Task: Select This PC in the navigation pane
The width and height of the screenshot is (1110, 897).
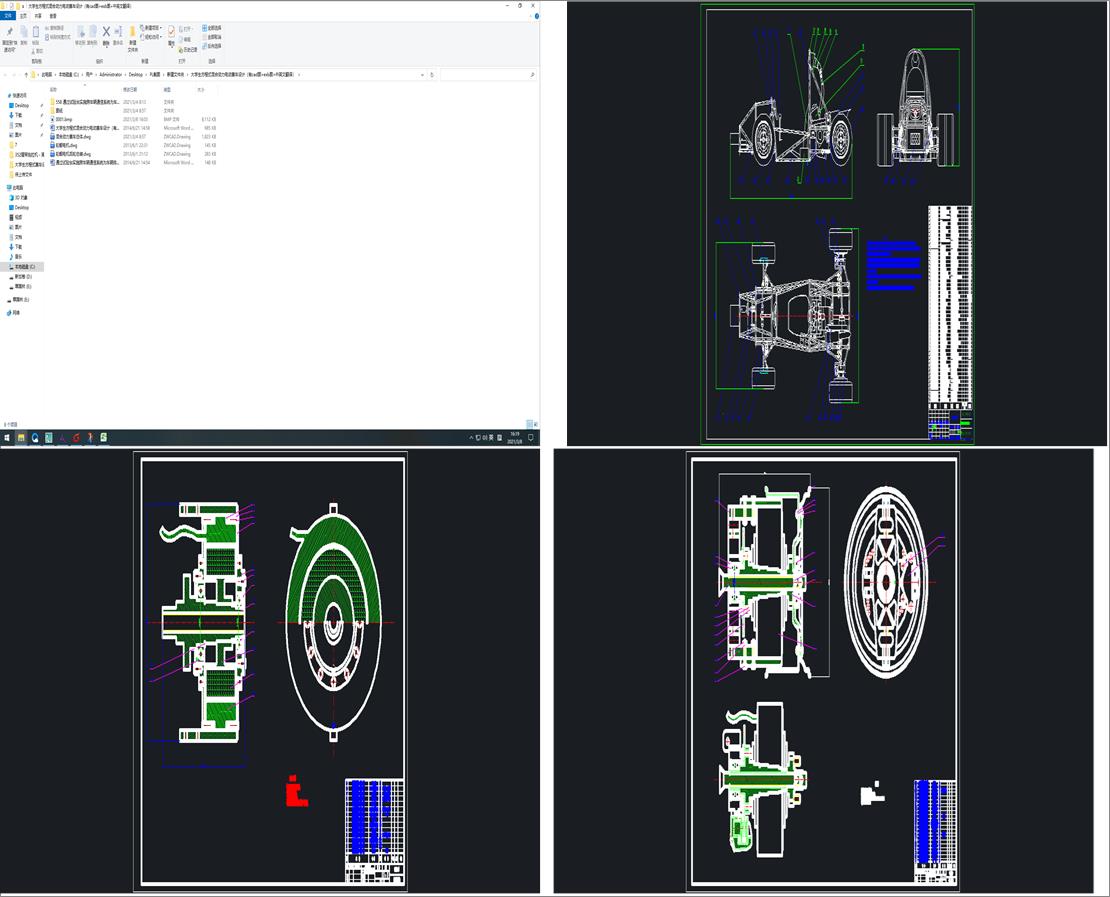Action: click(17, 188)
